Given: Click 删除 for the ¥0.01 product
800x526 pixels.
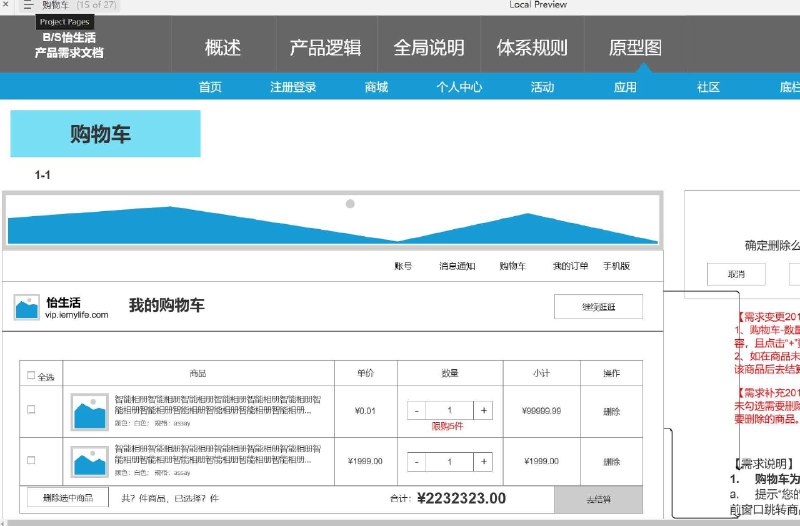Looking at the screenshot, I should [611, 411].
